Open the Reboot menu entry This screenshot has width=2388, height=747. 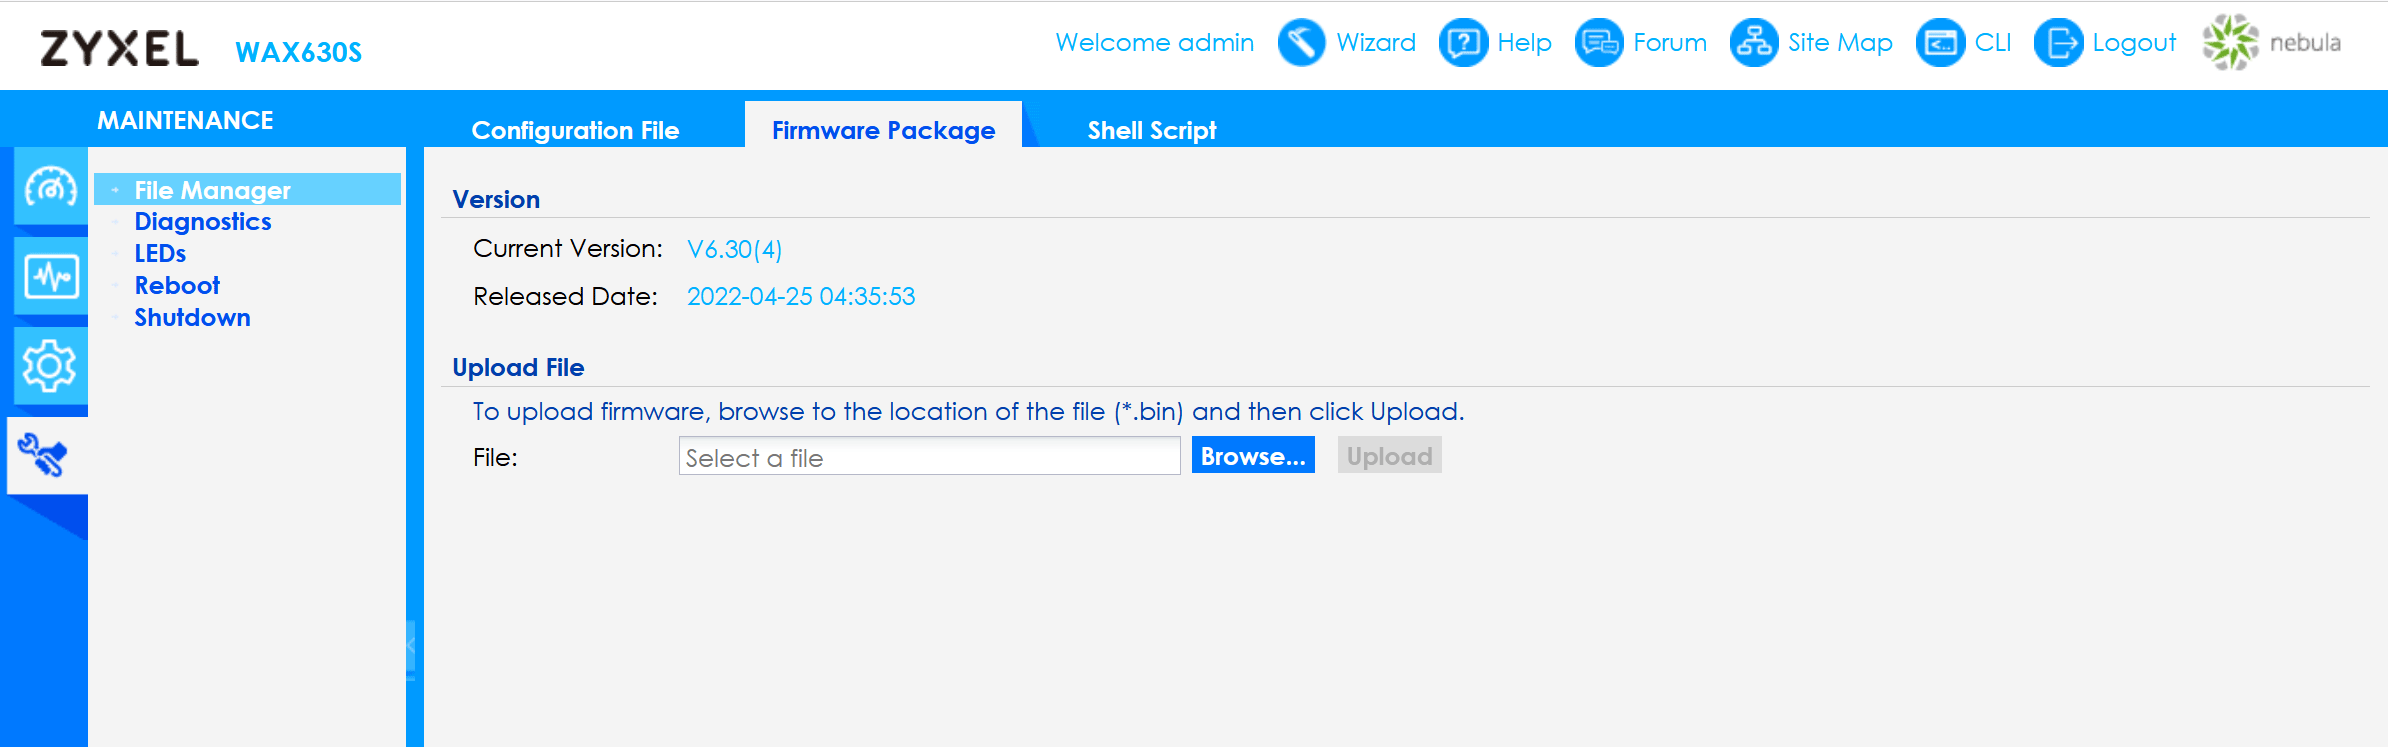177,286
